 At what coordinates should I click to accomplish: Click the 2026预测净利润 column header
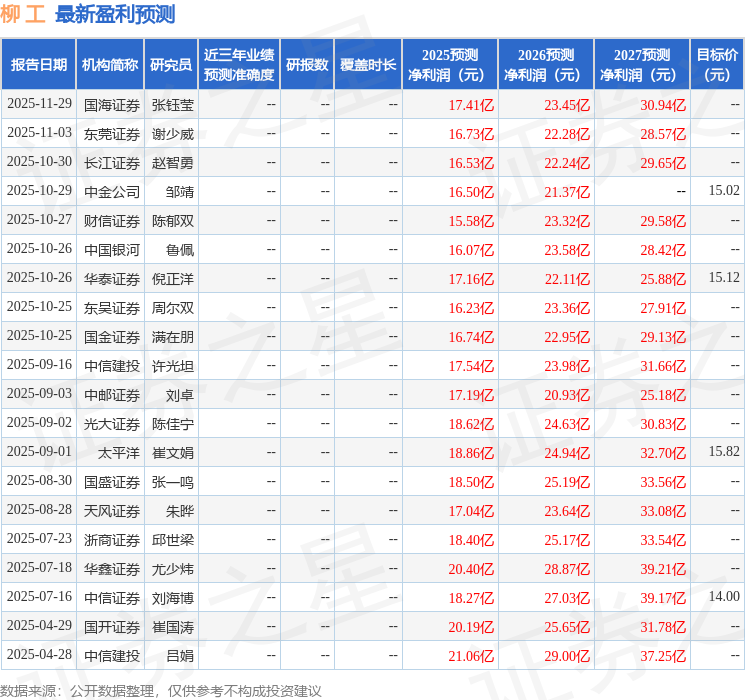click(545, 64)
